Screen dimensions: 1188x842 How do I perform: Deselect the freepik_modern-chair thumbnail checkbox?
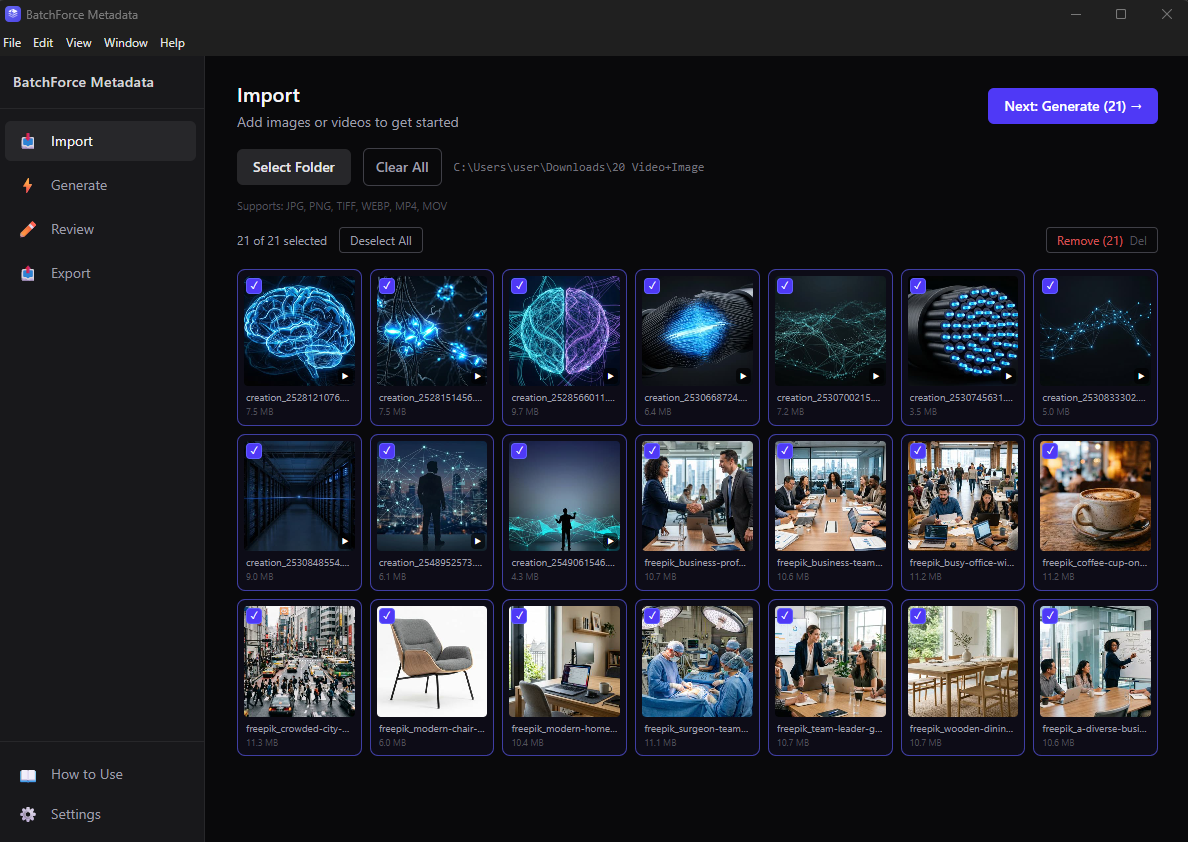tap(386, 615)
